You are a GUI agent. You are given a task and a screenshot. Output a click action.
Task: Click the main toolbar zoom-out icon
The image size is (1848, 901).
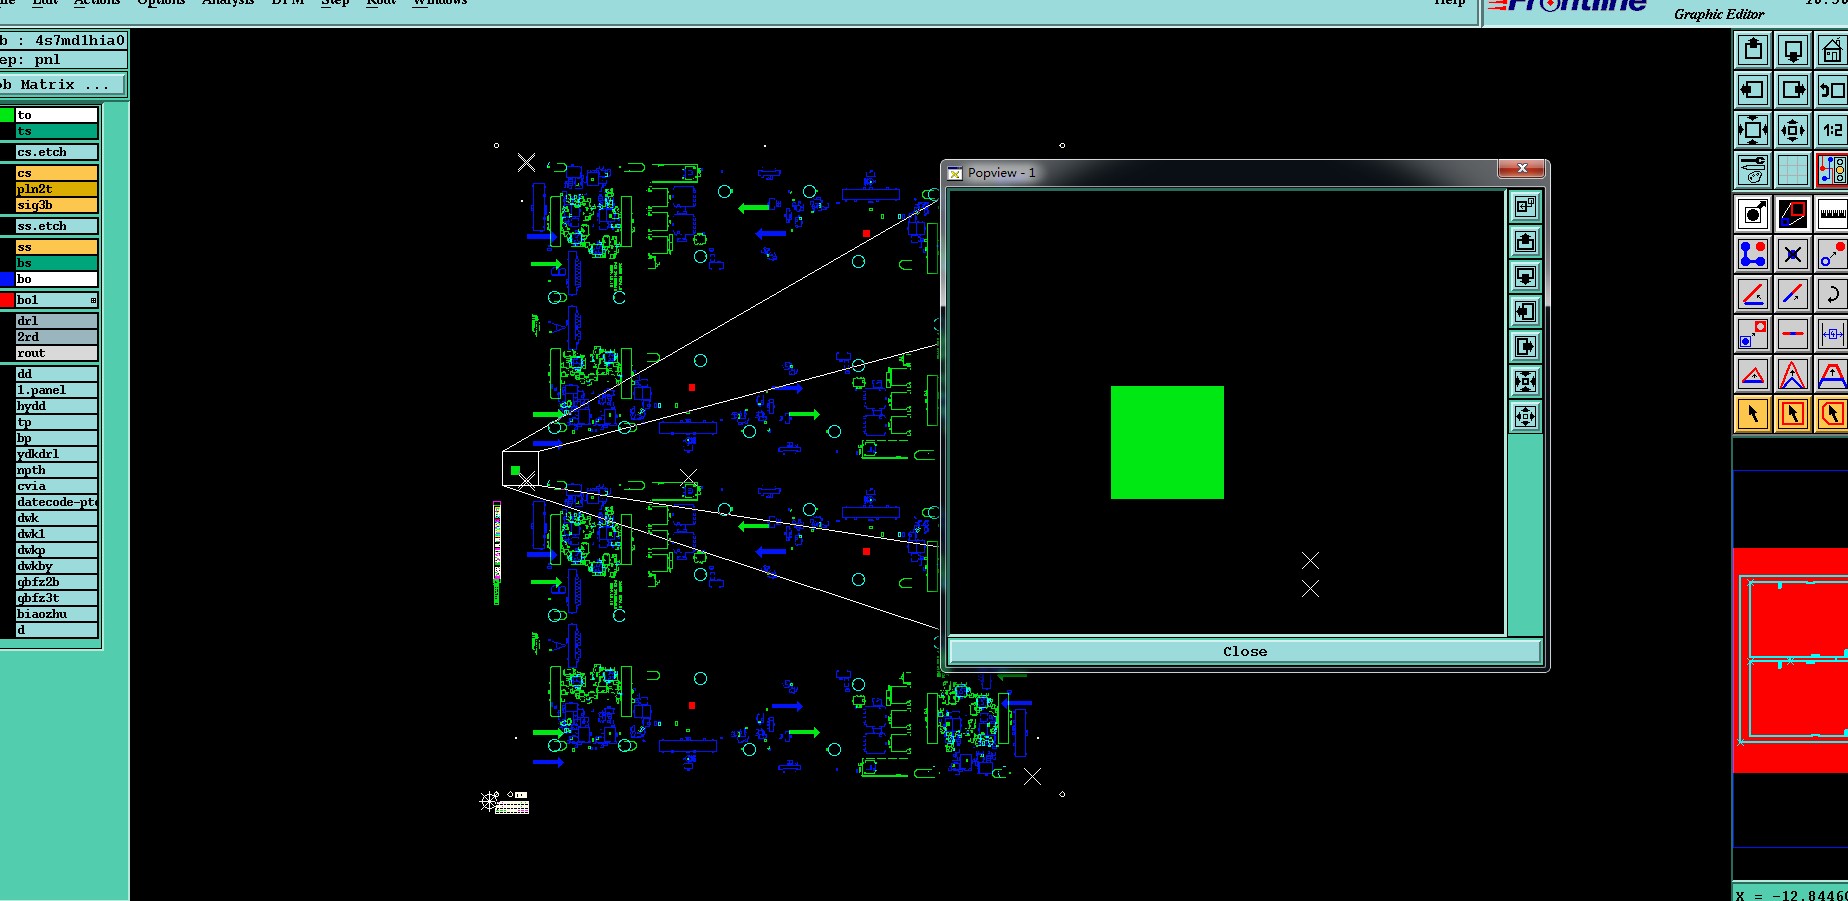click(1793, 129)
